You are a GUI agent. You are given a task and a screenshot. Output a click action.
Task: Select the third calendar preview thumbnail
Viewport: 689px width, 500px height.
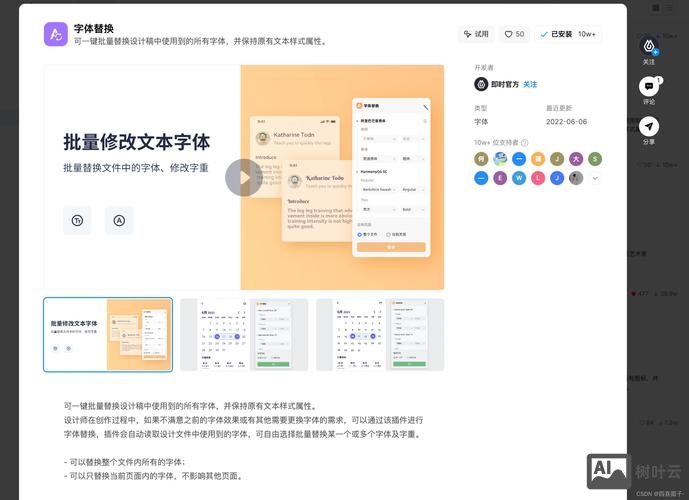click(380, 335)
